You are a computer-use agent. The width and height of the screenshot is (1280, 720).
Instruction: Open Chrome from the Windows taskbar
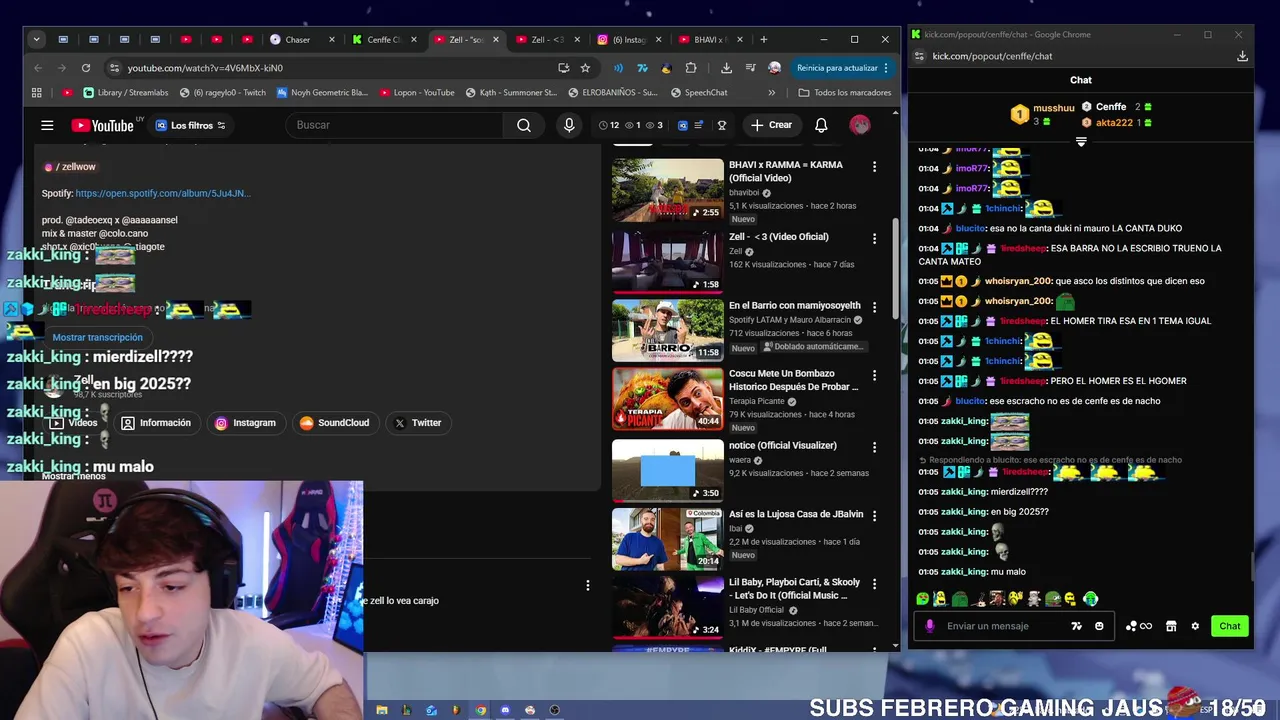point(480,710)
